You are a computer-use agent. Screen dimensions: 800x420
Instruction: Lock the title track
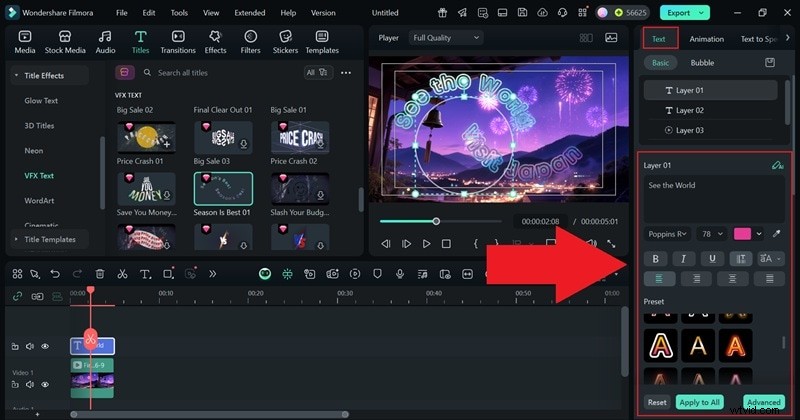click(15, 346)
